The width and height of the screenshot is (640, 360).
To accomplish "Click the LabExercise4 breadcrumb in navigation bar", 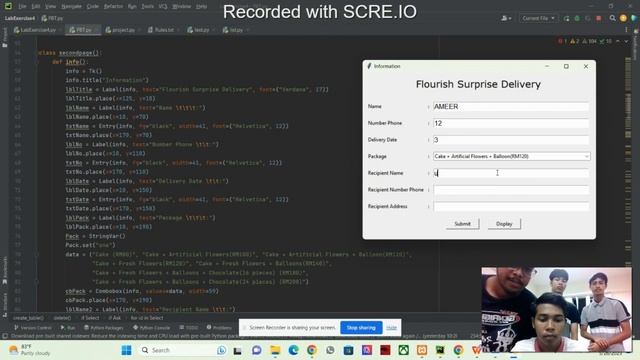I will point(20,18).
